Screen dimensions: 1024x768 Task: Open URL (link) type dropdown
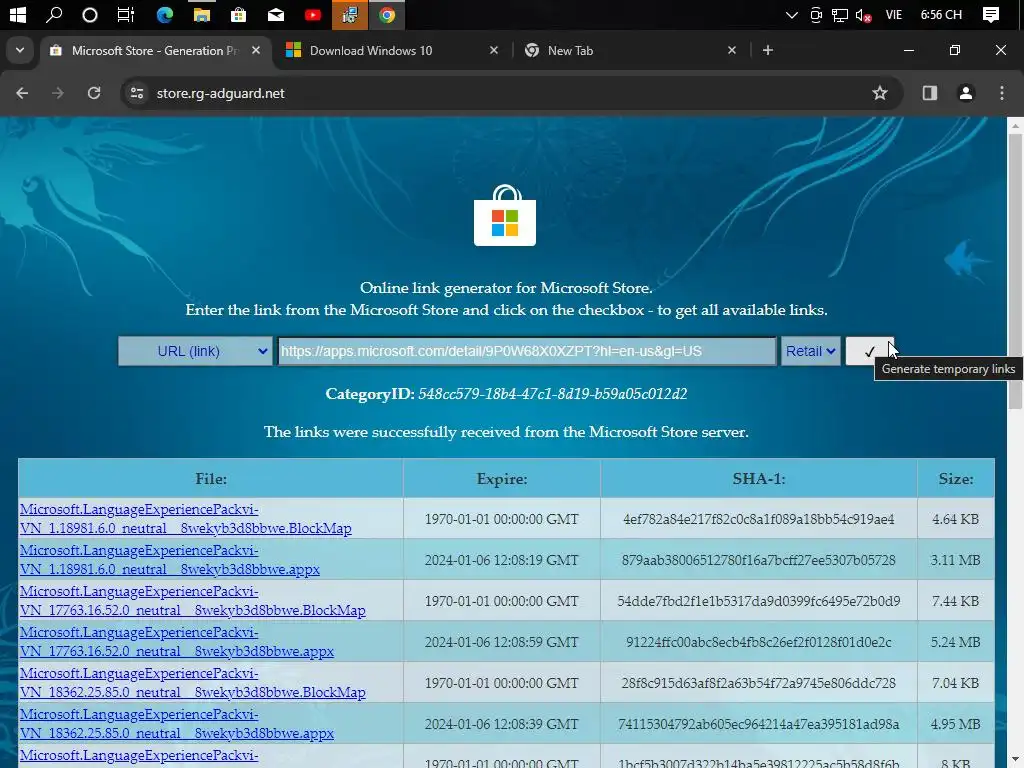(x=195, y=351)
